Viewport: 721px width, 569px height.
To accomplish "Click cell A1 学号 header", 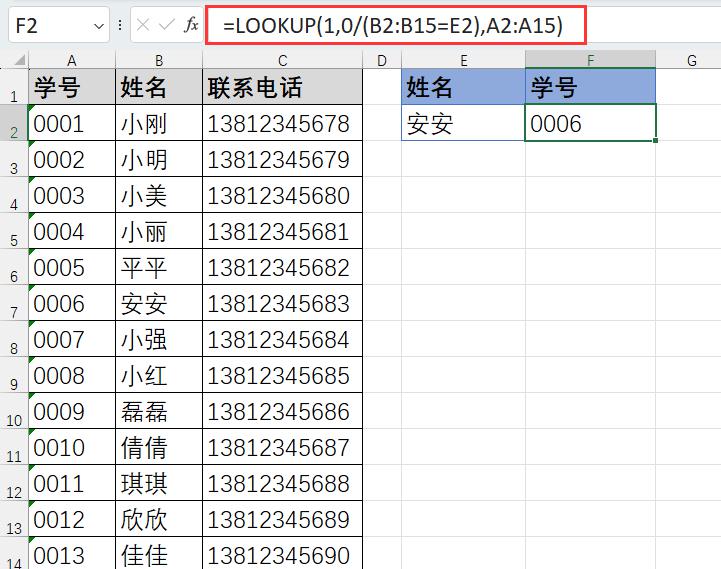I will pos(72,86).
